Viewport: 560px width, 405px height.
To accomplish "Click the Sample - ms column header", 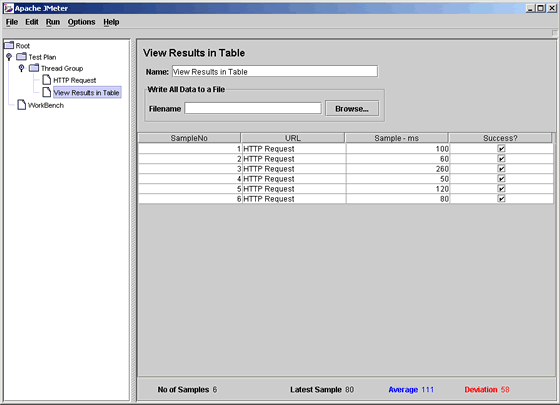I will [396, 138].
